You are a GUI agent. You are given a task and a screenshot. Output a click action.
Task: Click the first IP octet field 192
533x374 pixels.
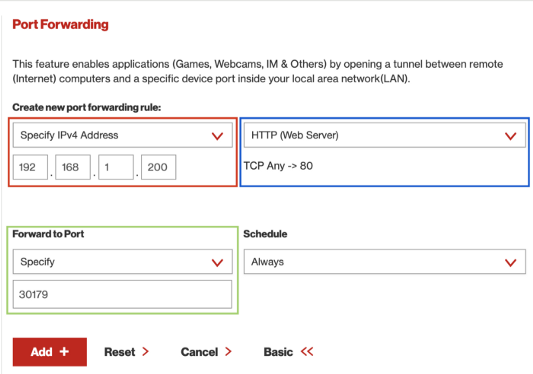click(30, 167)
